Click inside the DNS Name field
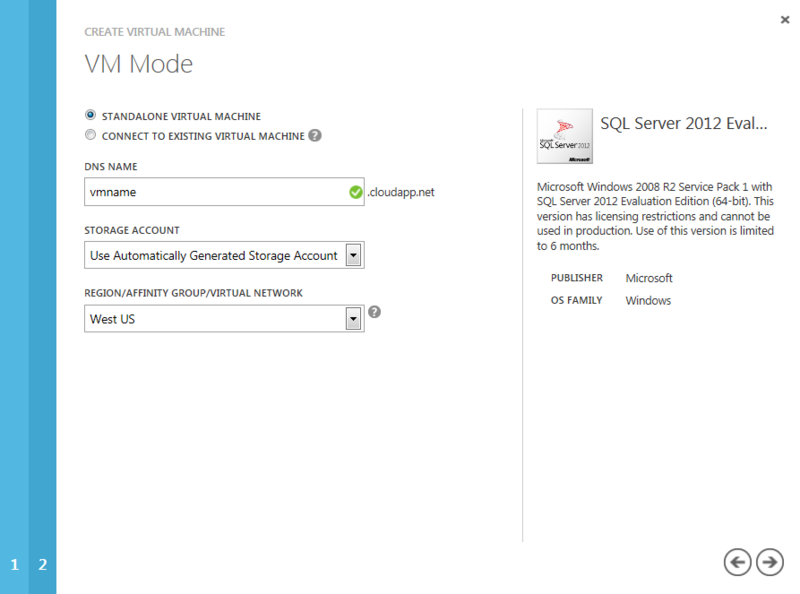The width and height of the screenshot is (800, 594). click(200, 191)
